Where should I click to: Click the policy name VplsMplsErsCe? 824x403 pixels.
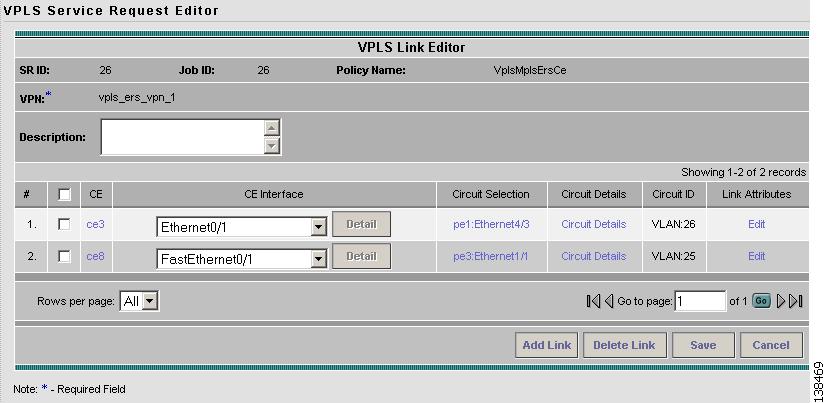[x=530, y=70]
